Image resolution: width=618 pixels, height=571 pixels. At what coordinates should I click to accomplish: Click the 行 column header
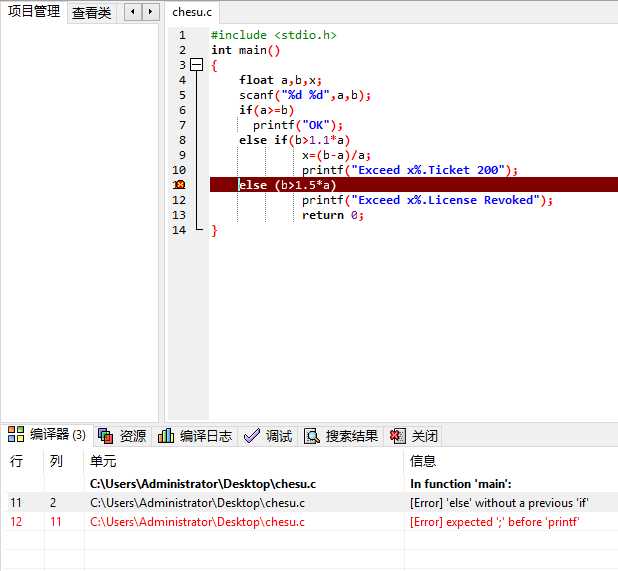[17, 461]
